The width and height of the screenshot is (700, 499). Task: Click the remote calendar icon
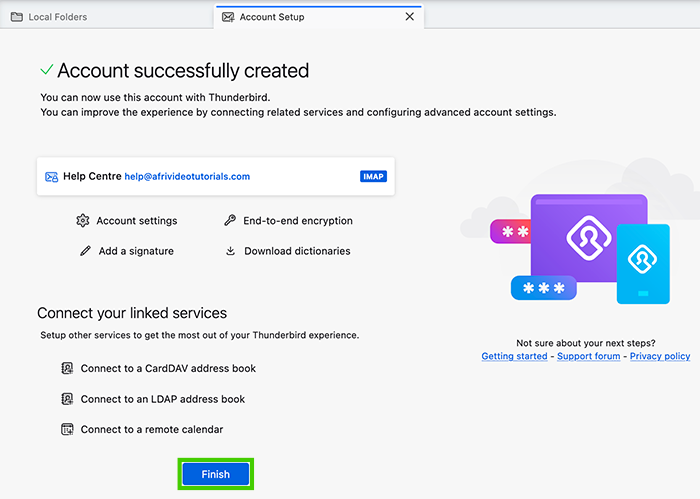tap(67, 429)
